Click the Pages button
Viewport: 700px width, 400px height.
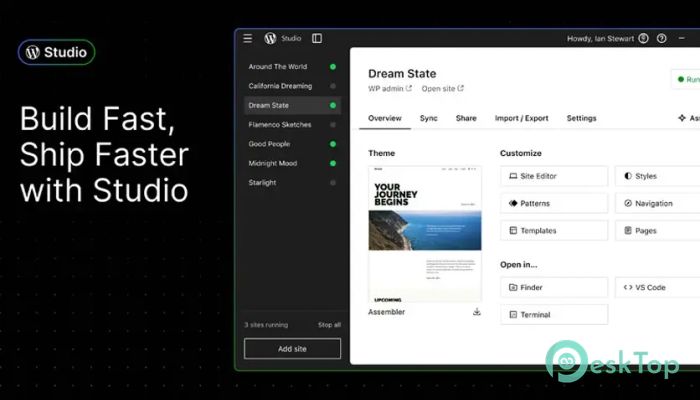(658, 231)
